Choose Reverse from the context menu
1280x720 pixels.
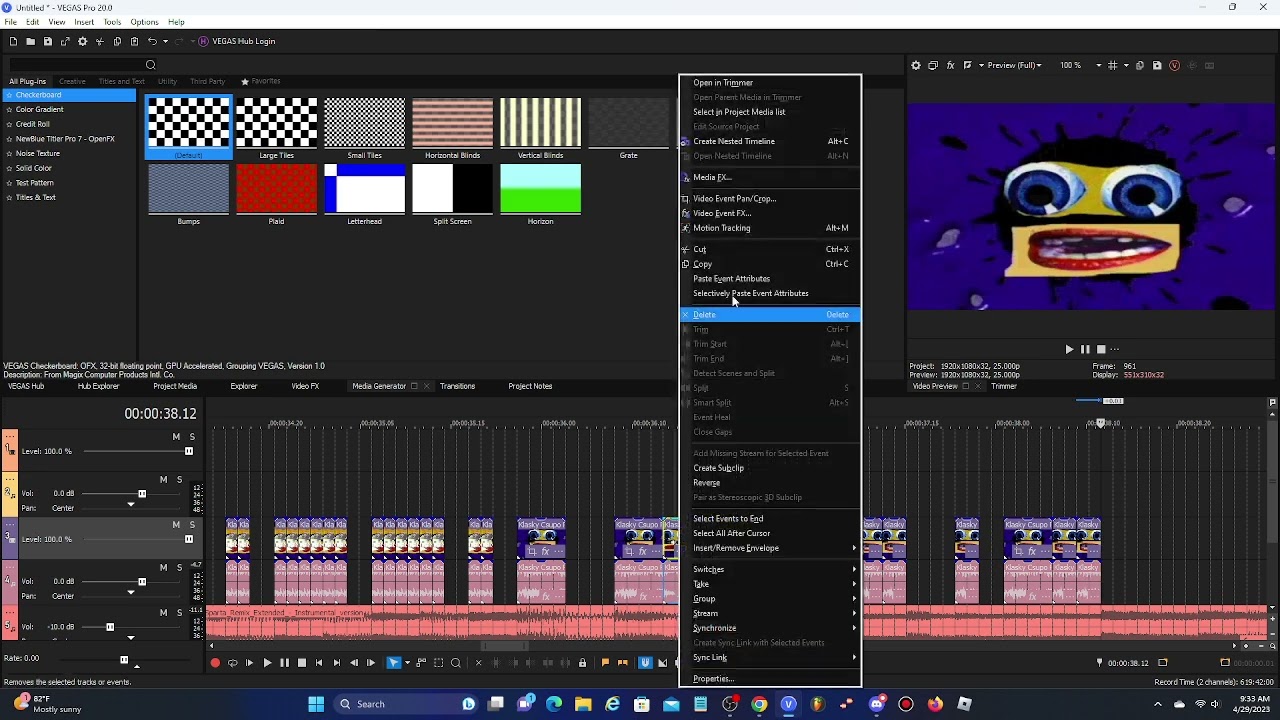770,483
